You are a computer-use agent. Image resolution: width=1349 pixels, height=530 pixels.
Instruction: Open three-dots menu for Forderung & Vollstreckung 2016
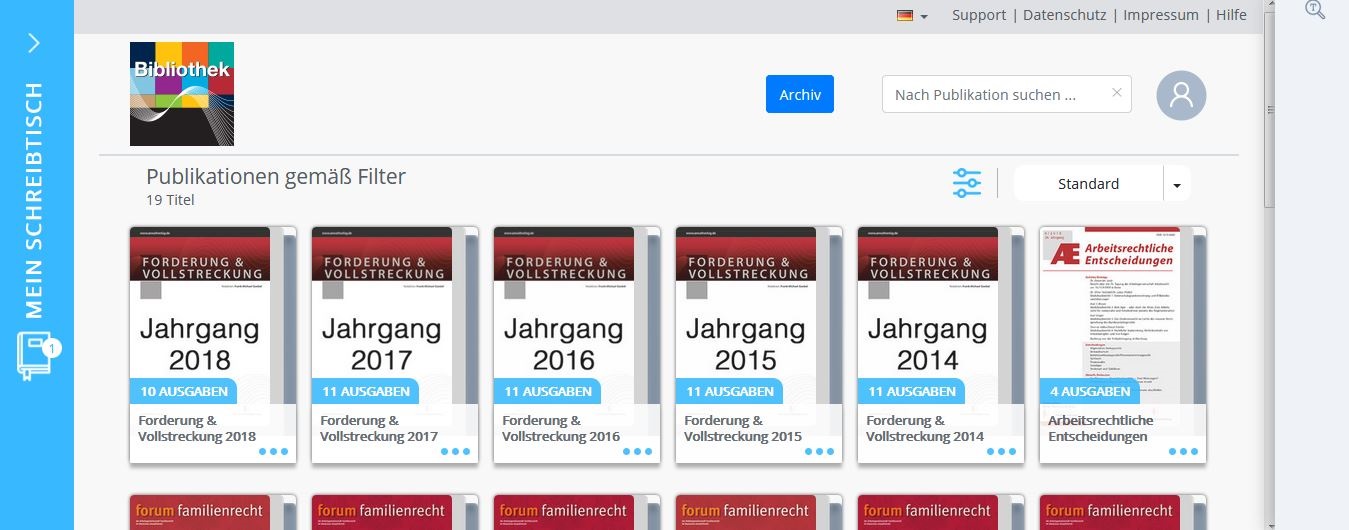click(x=637, y=451)
